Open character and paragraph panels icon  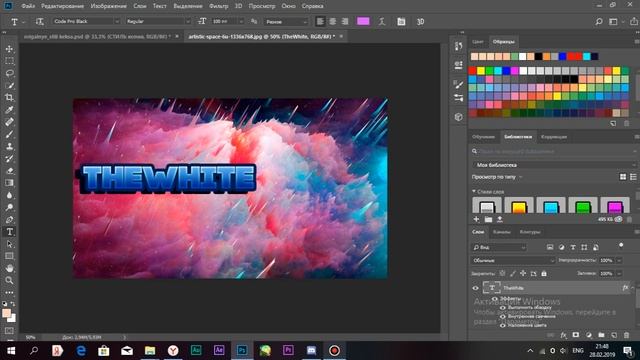click(x=401, y=22)
